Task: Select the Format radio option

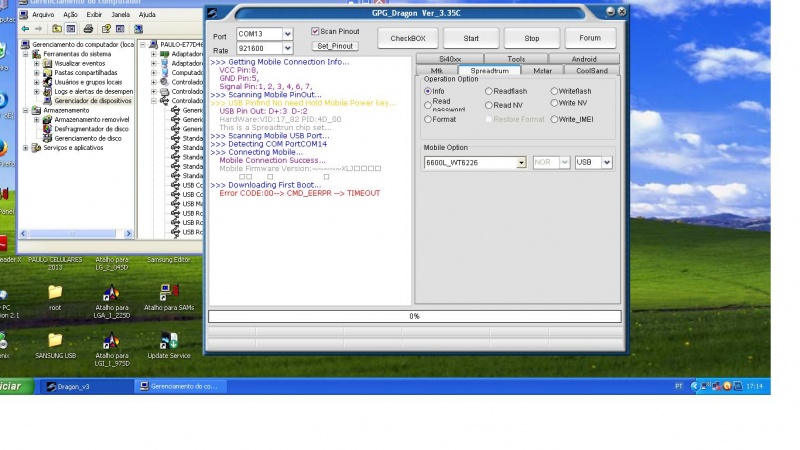Action: point(428,119)
